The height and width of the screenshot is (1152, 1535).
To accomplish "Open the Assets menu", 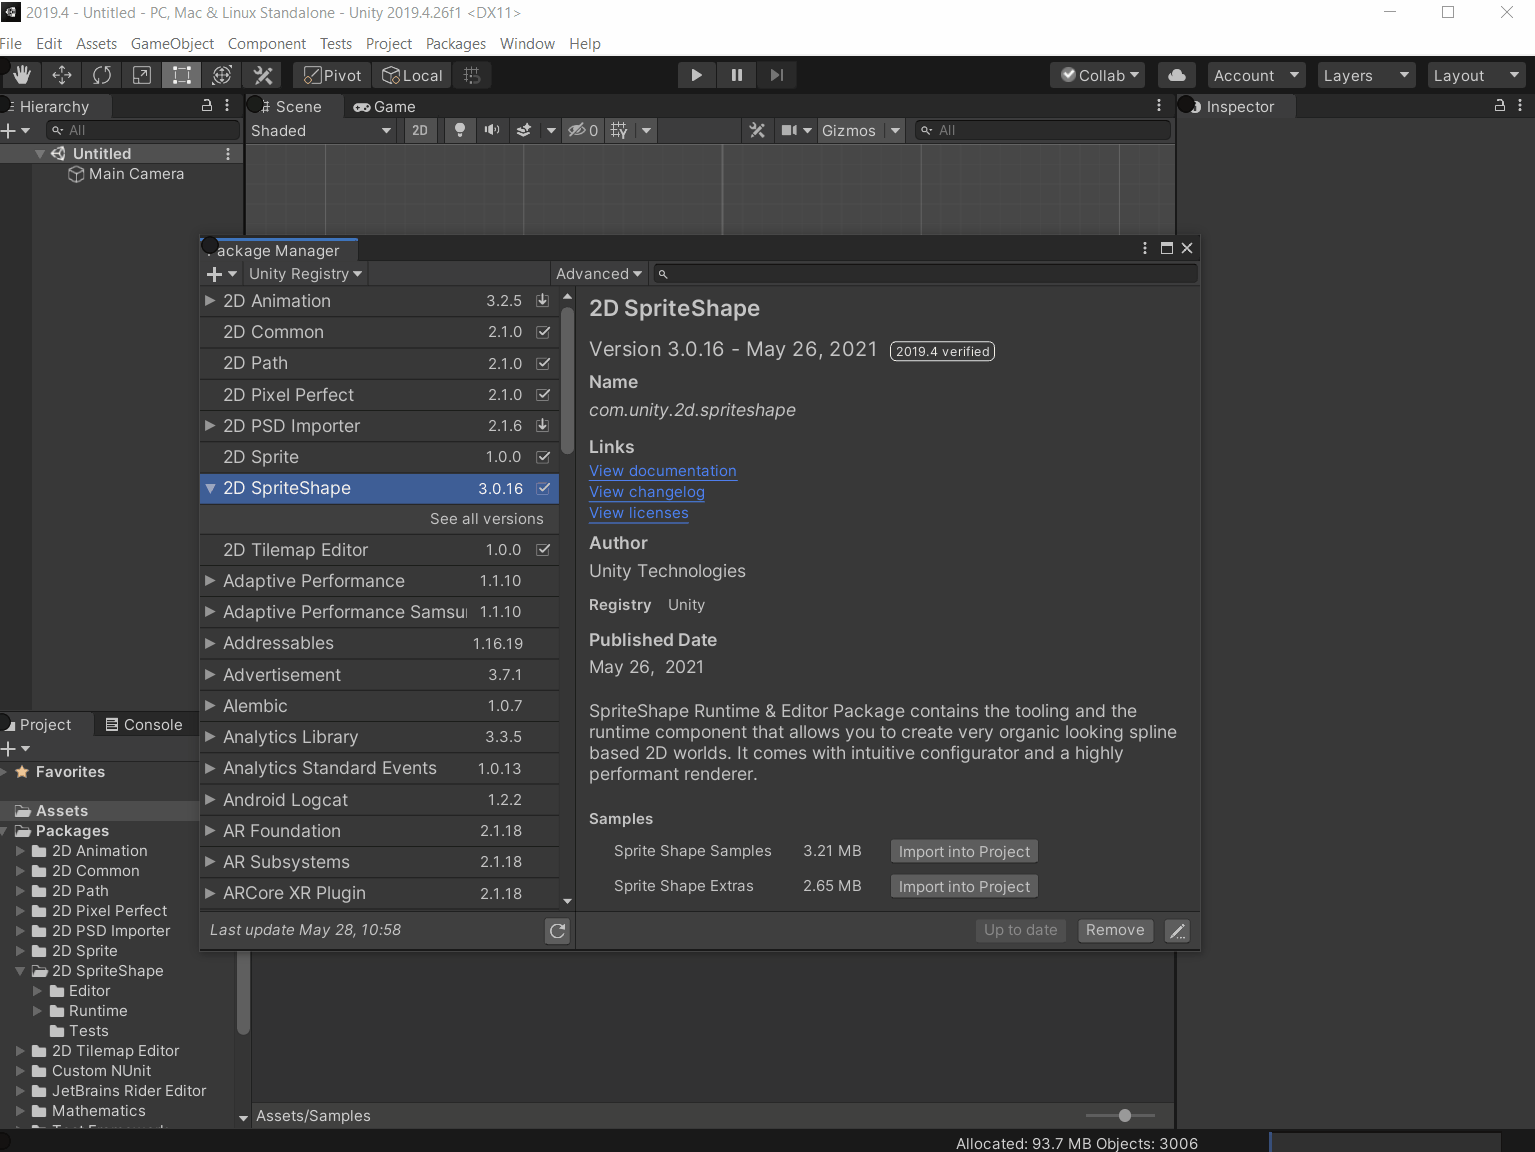I will [x=96, y=44].
